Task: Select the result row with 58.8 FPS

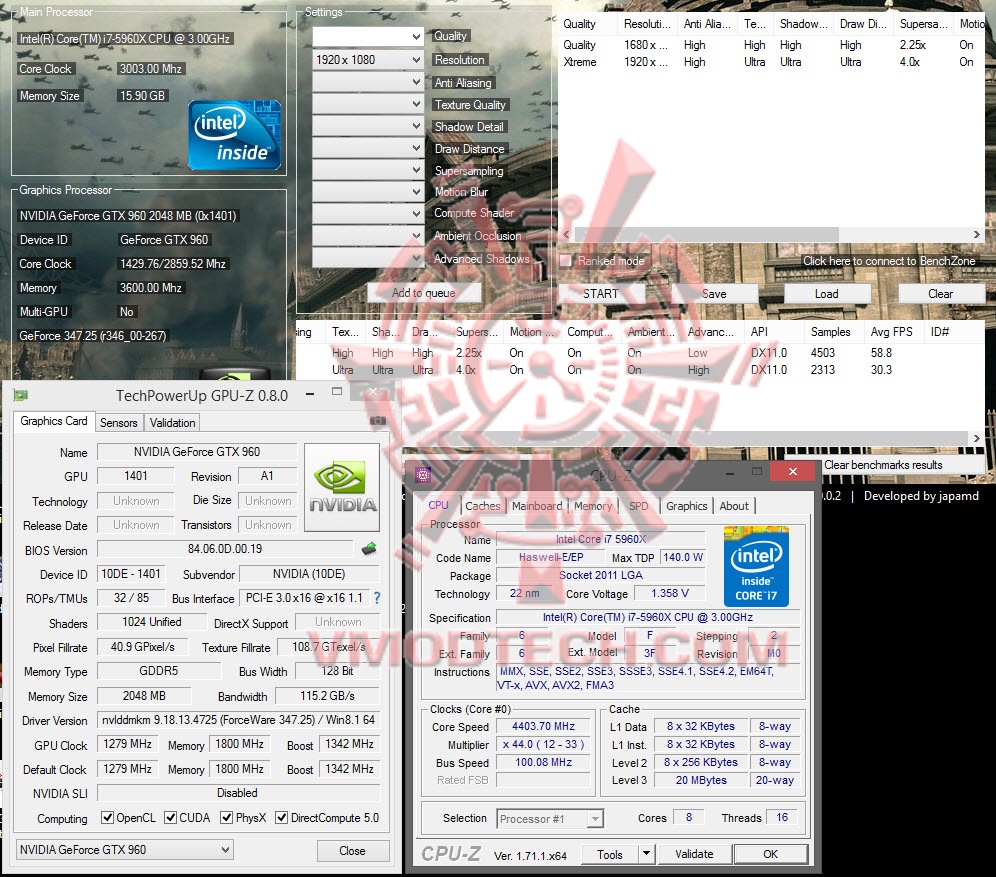Action: coord(640,353)
